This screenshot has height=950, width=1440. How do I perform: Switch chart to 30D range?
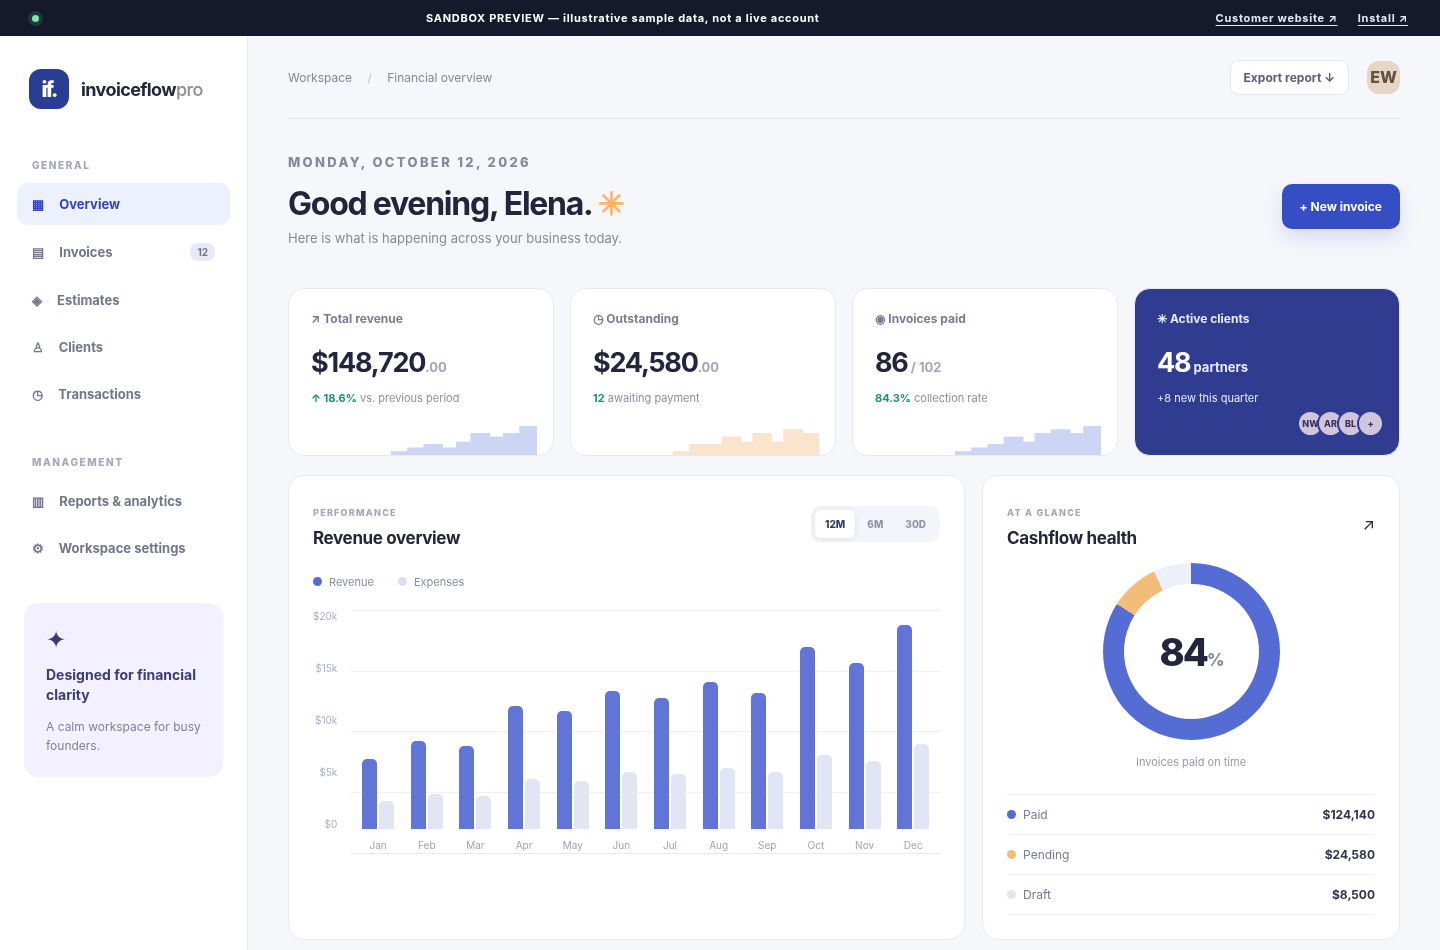[x=915, y=524]
